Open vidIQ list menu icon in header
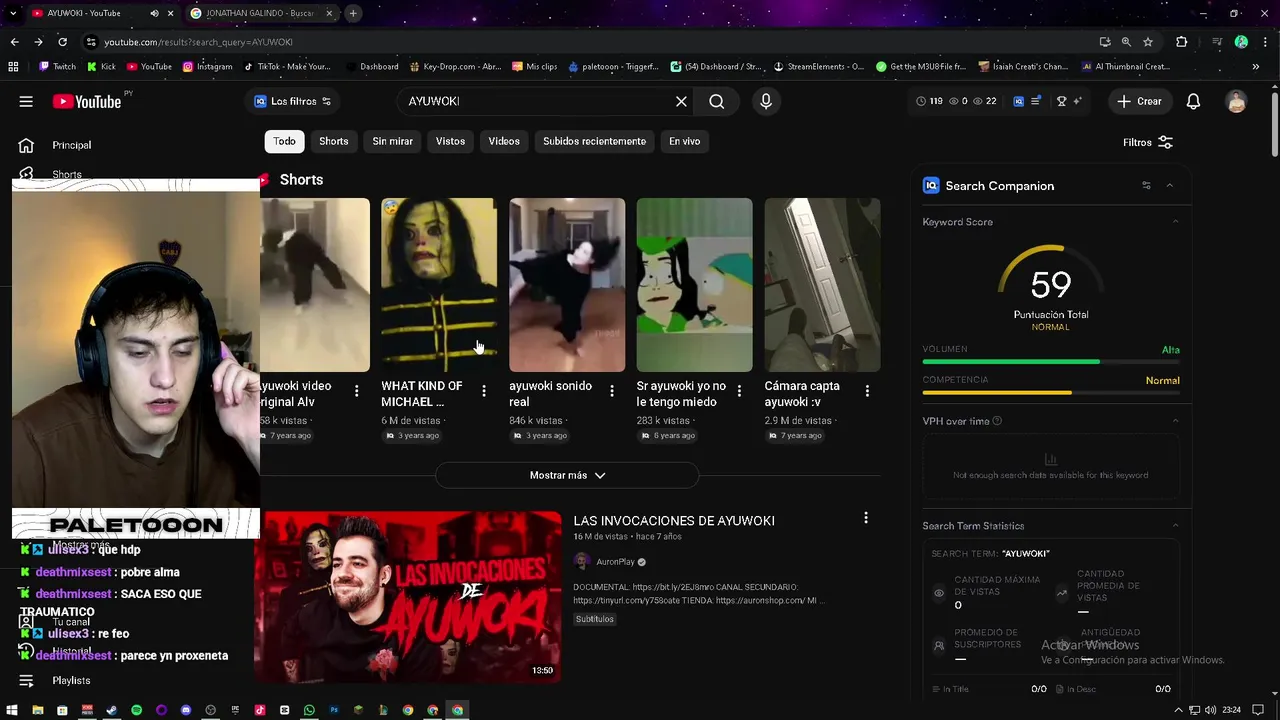The image size is (1280, 720). (x=1037, y=101)
